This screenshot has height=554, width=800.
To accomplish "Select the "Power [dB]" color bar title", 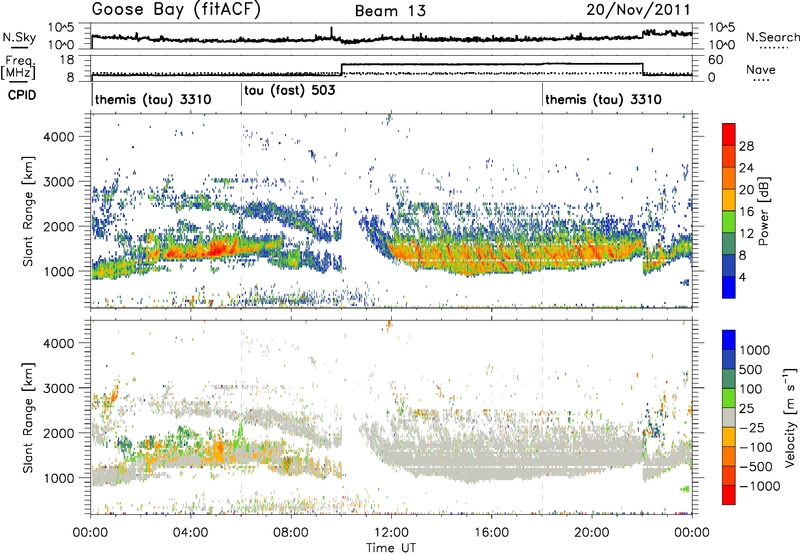I will click(763, 211).
